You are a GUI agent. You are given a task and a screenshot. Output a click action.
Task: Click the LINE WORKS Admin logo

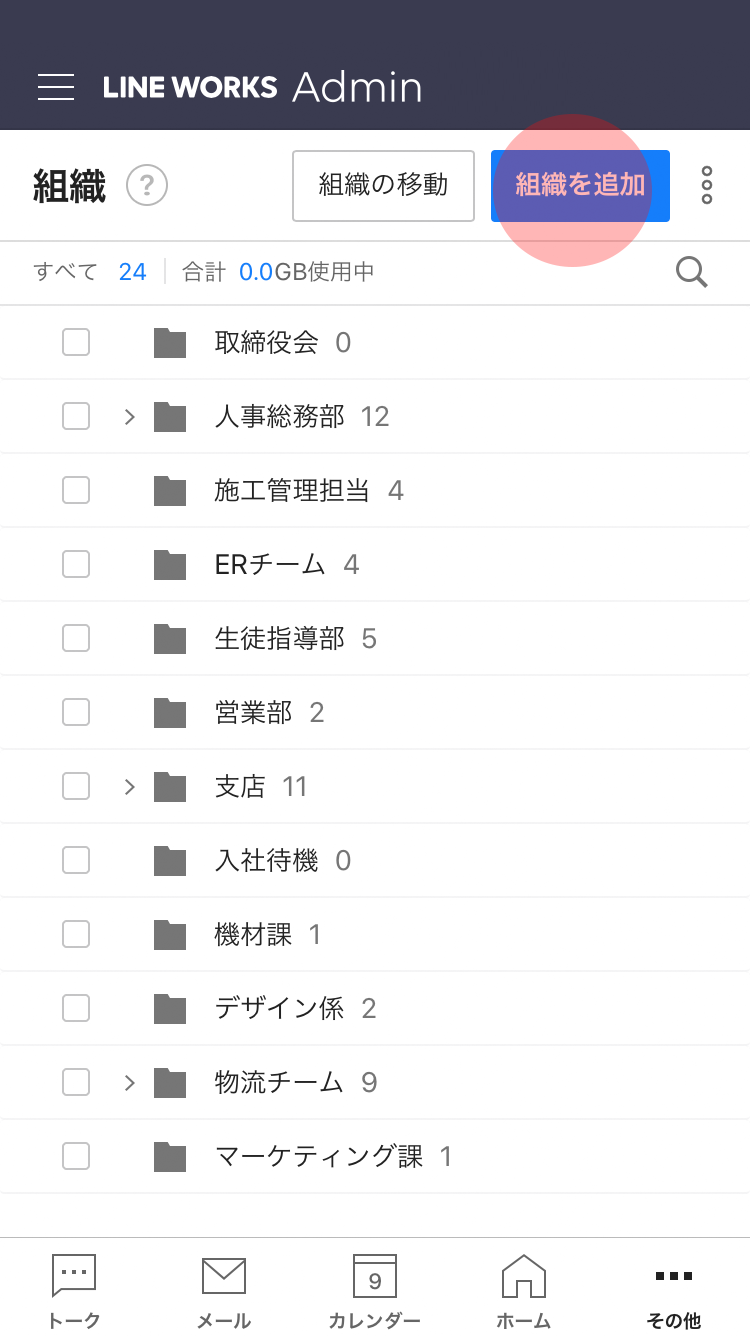coord(262,88)
